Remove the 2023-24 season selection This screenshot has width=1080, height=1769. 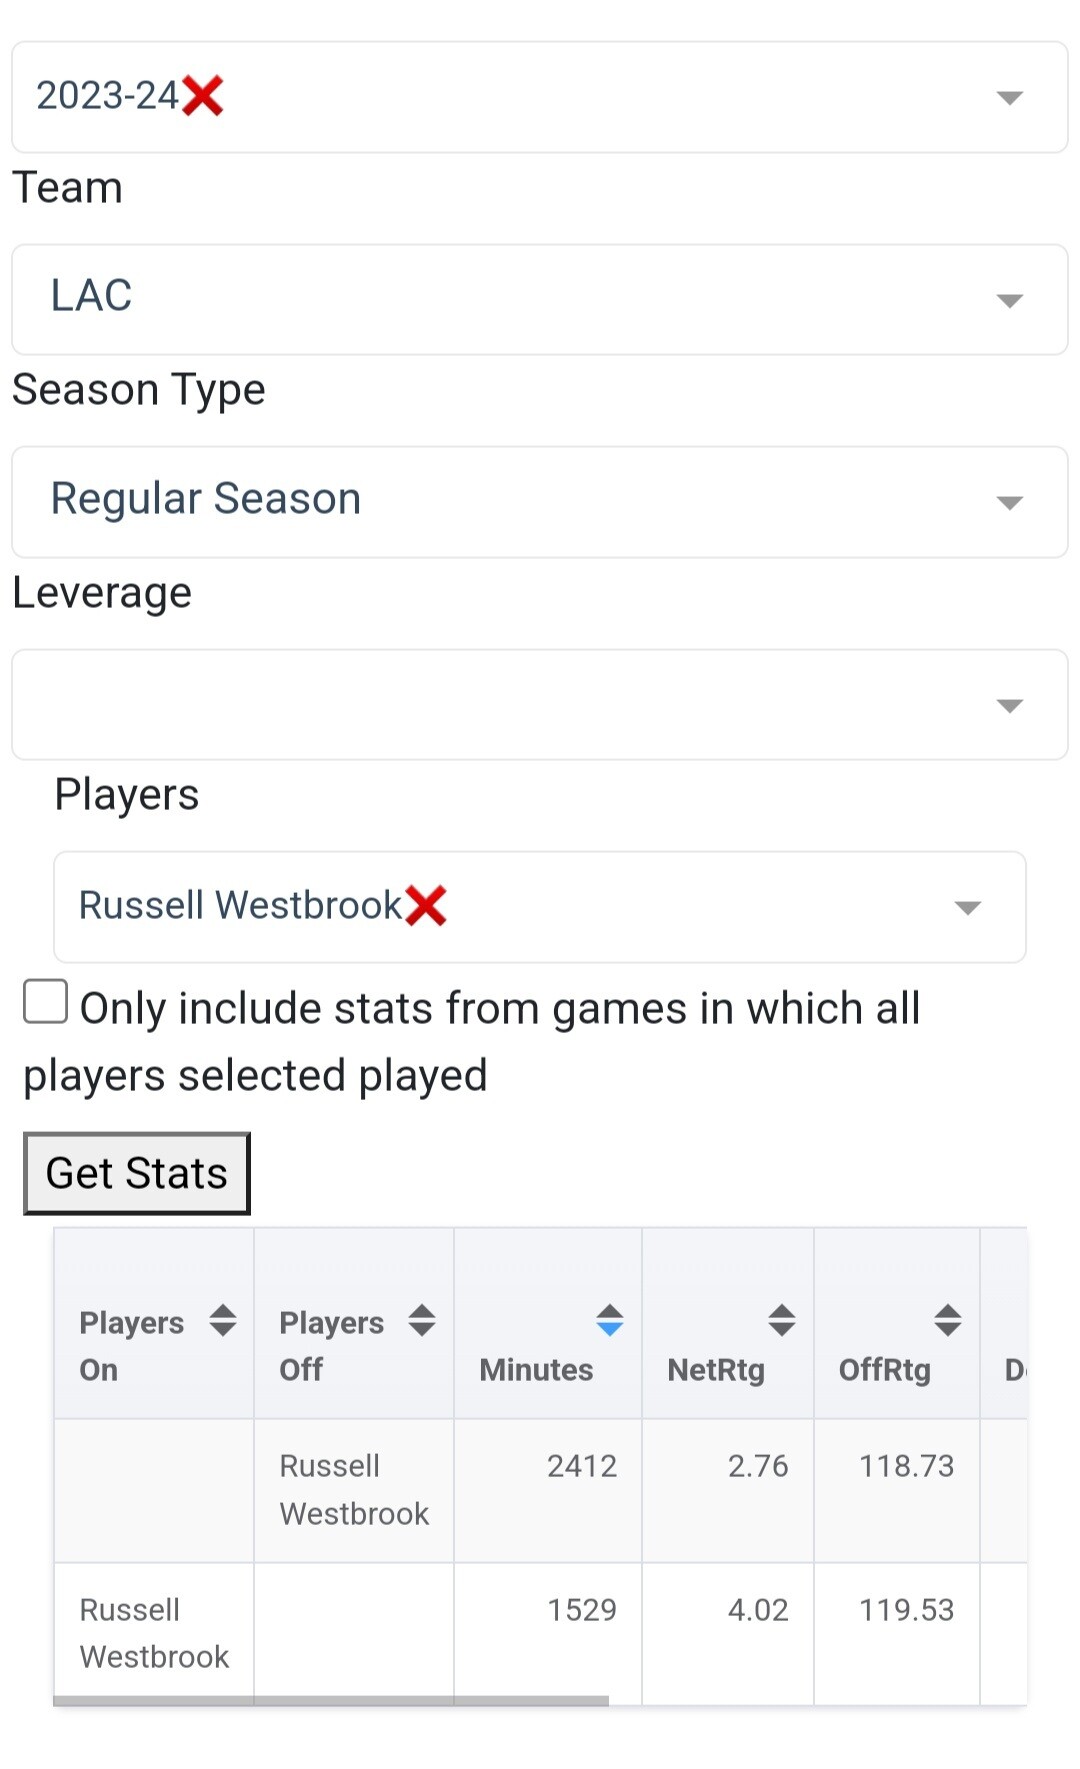point(203,97)
